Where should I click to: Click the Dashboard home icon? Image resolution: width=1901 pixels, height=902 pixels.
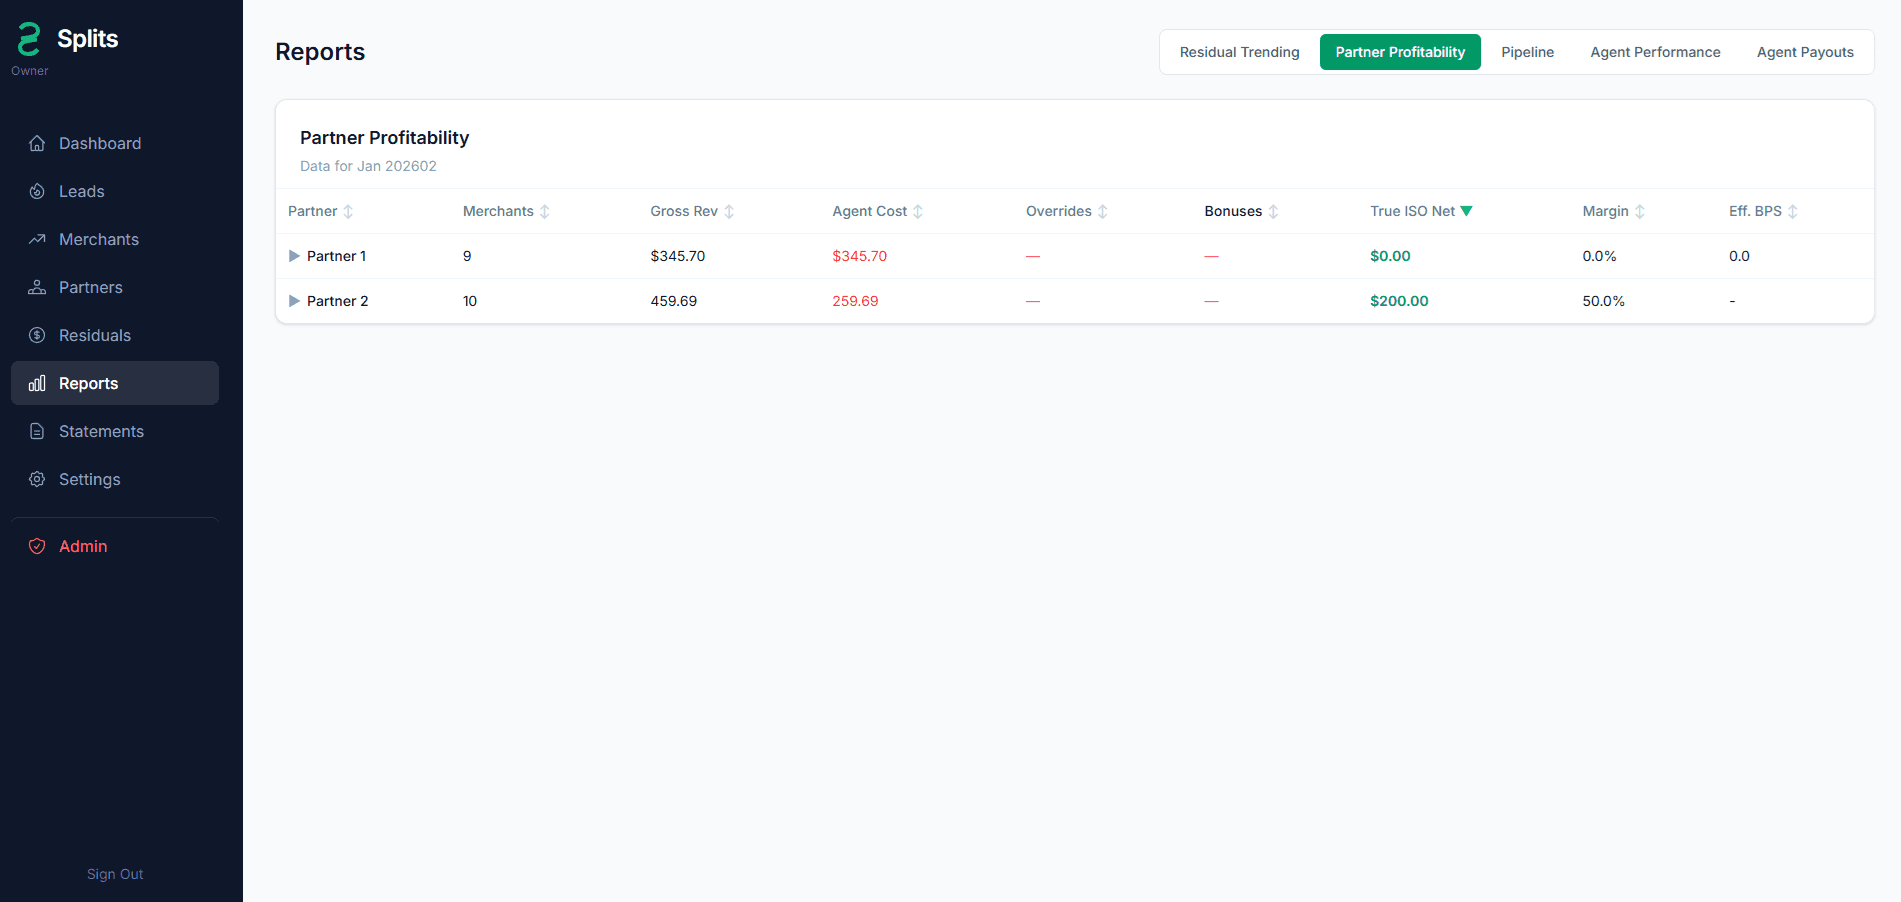point(37,143)
